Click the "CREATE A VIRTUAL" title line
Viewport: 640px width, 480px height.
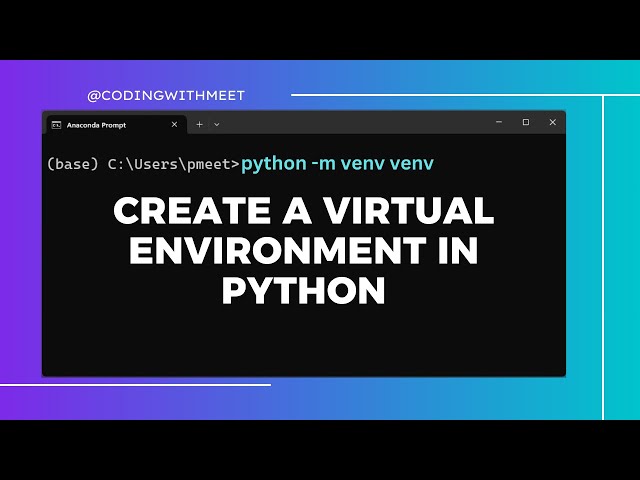point(304,211)
